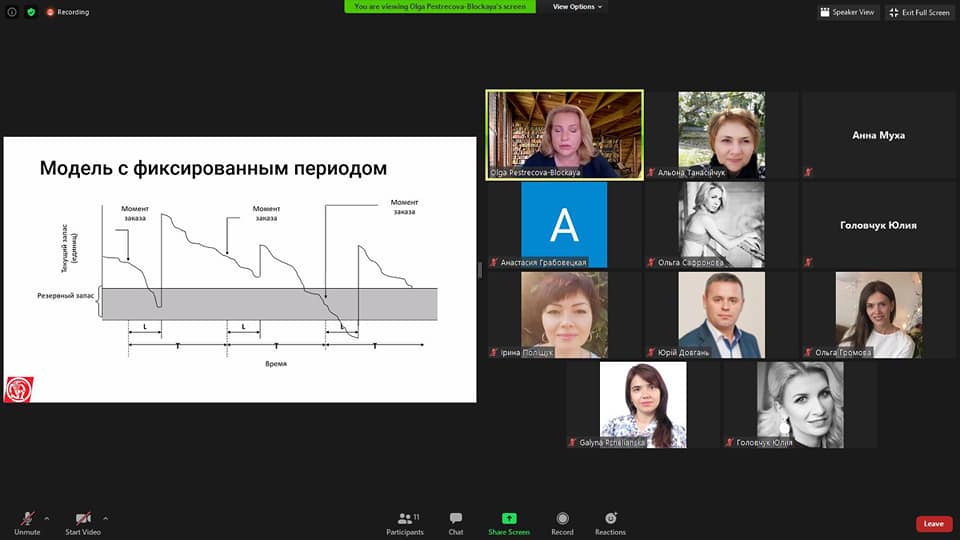Click the green encryption shield icon
Image resolution: width=960 pixels, height=540 pixels.
(31, 12)
